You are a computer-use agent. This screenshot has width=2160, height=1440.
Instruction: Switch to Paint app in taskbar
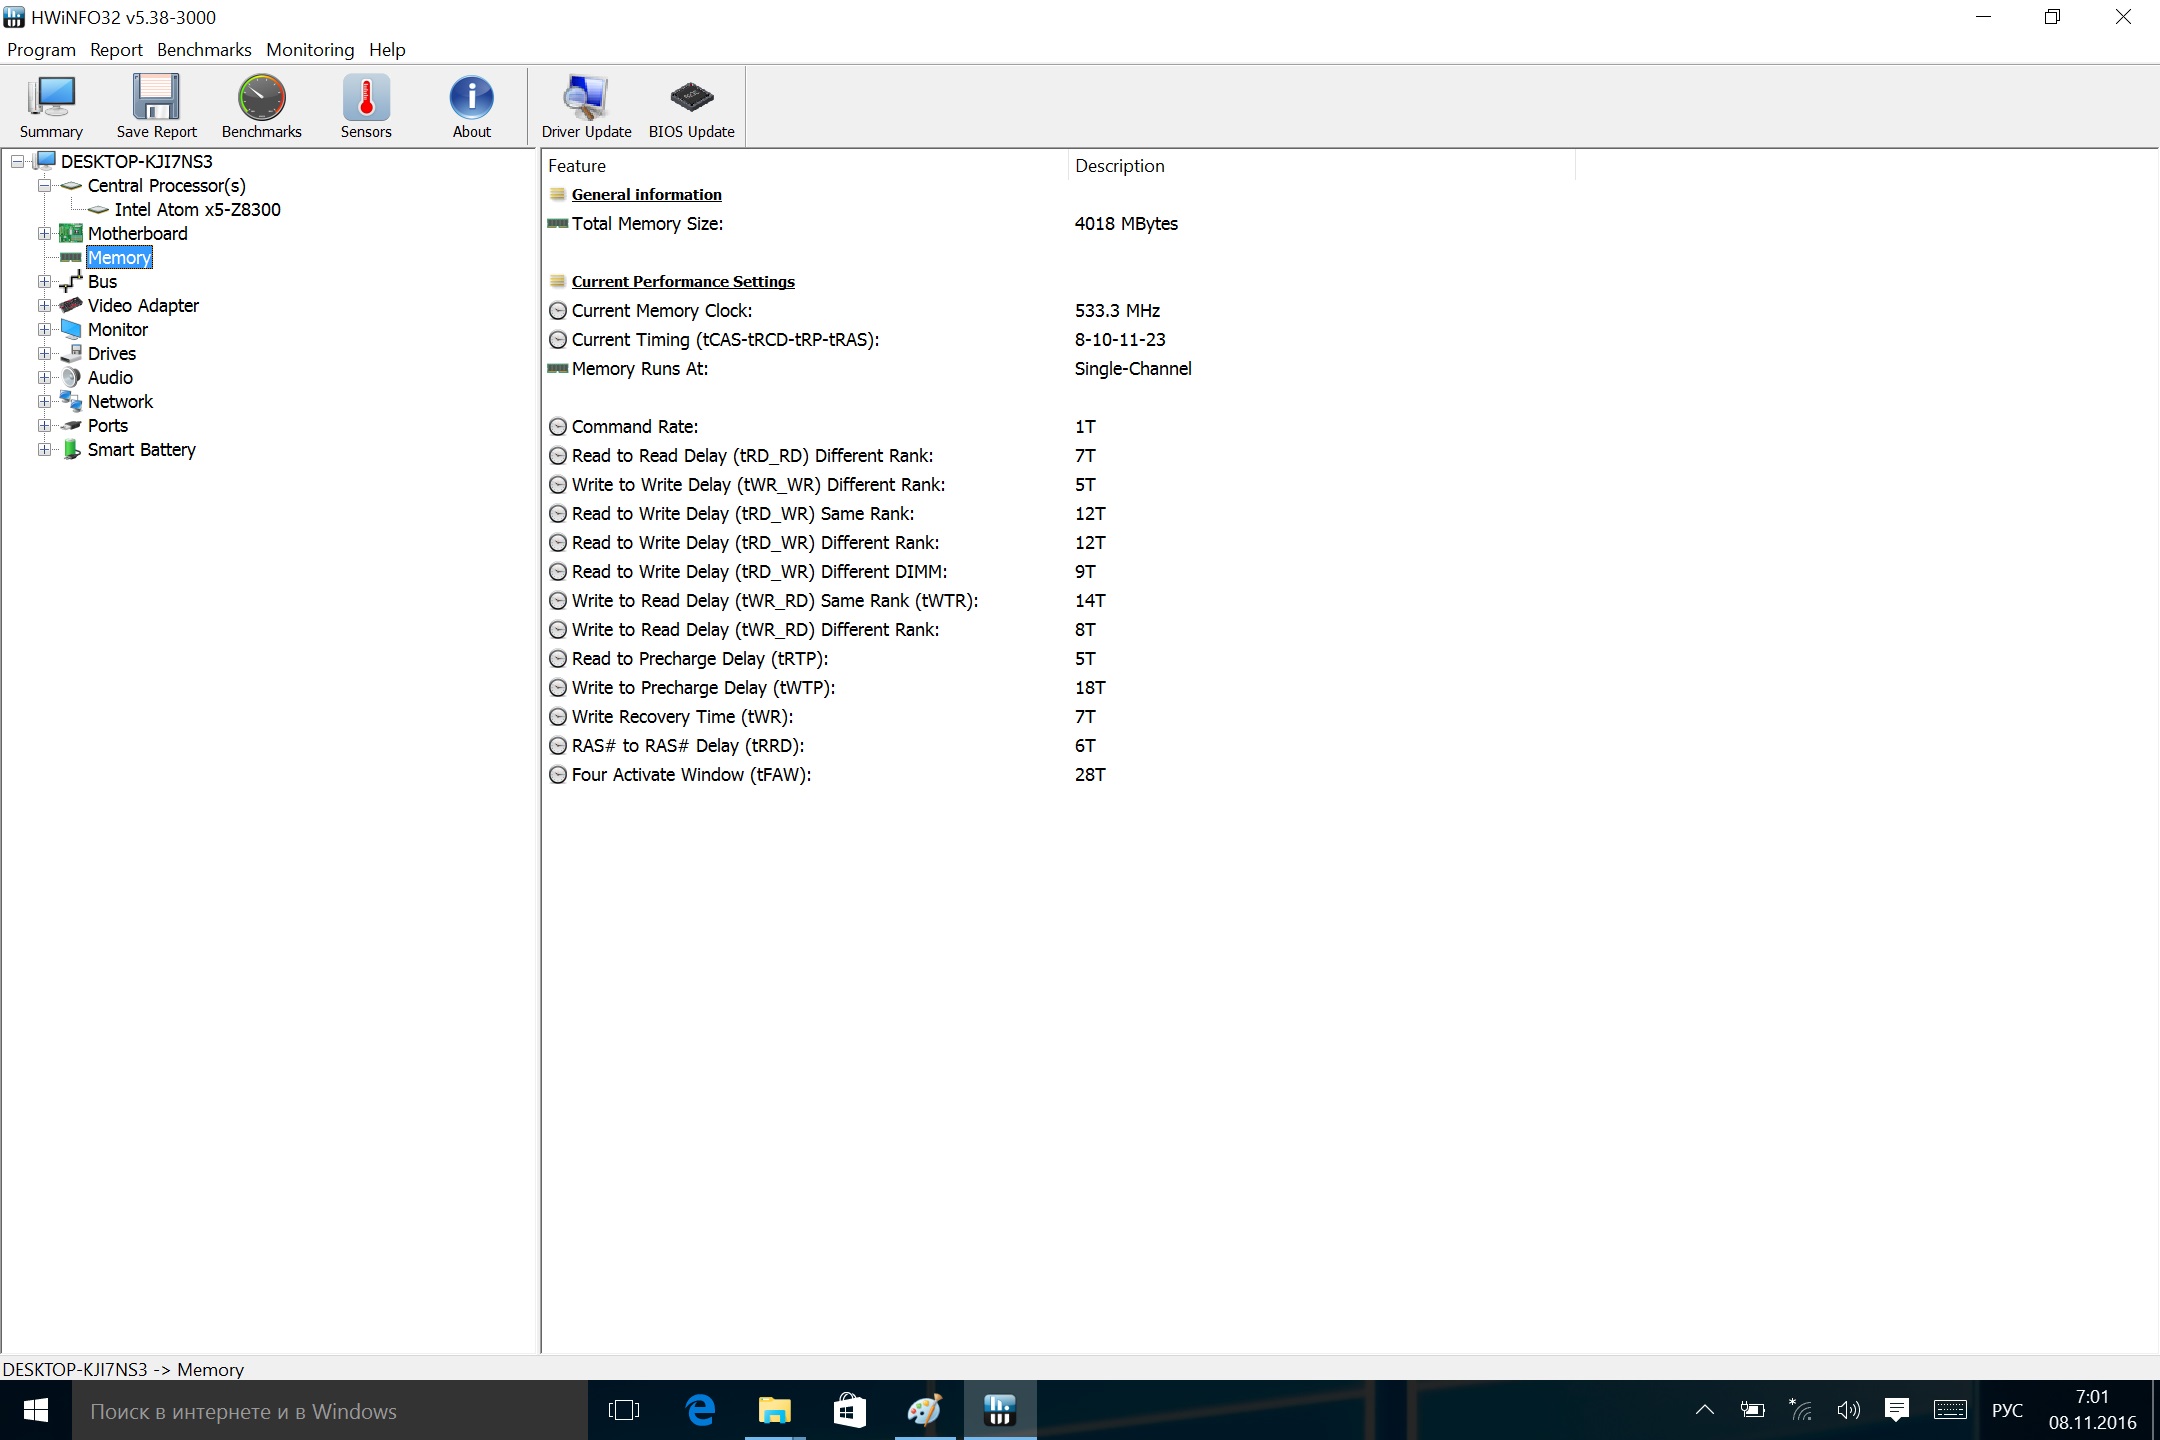[x=925, y=1410]
